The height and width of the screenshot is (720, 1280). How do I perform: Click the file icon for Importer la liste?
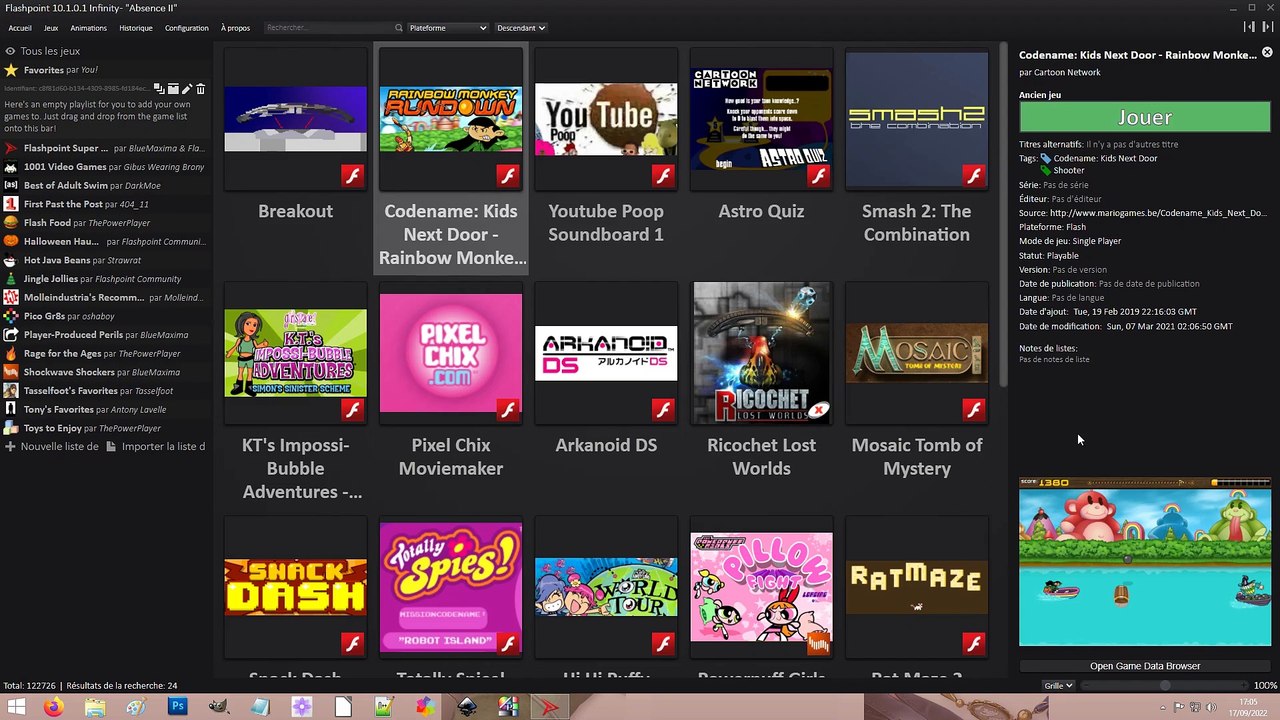111,447
